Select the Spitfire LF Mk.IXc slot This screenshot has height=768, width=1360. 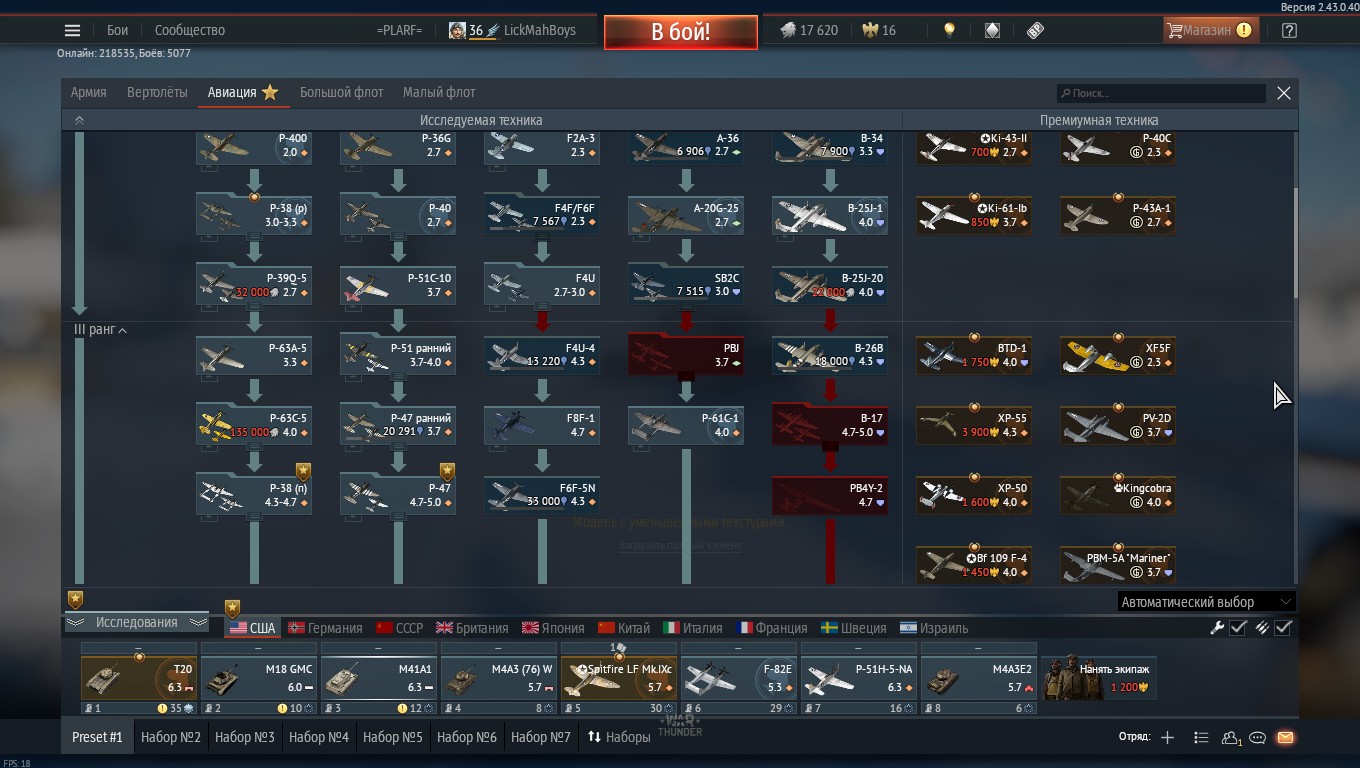click(618, 678)
